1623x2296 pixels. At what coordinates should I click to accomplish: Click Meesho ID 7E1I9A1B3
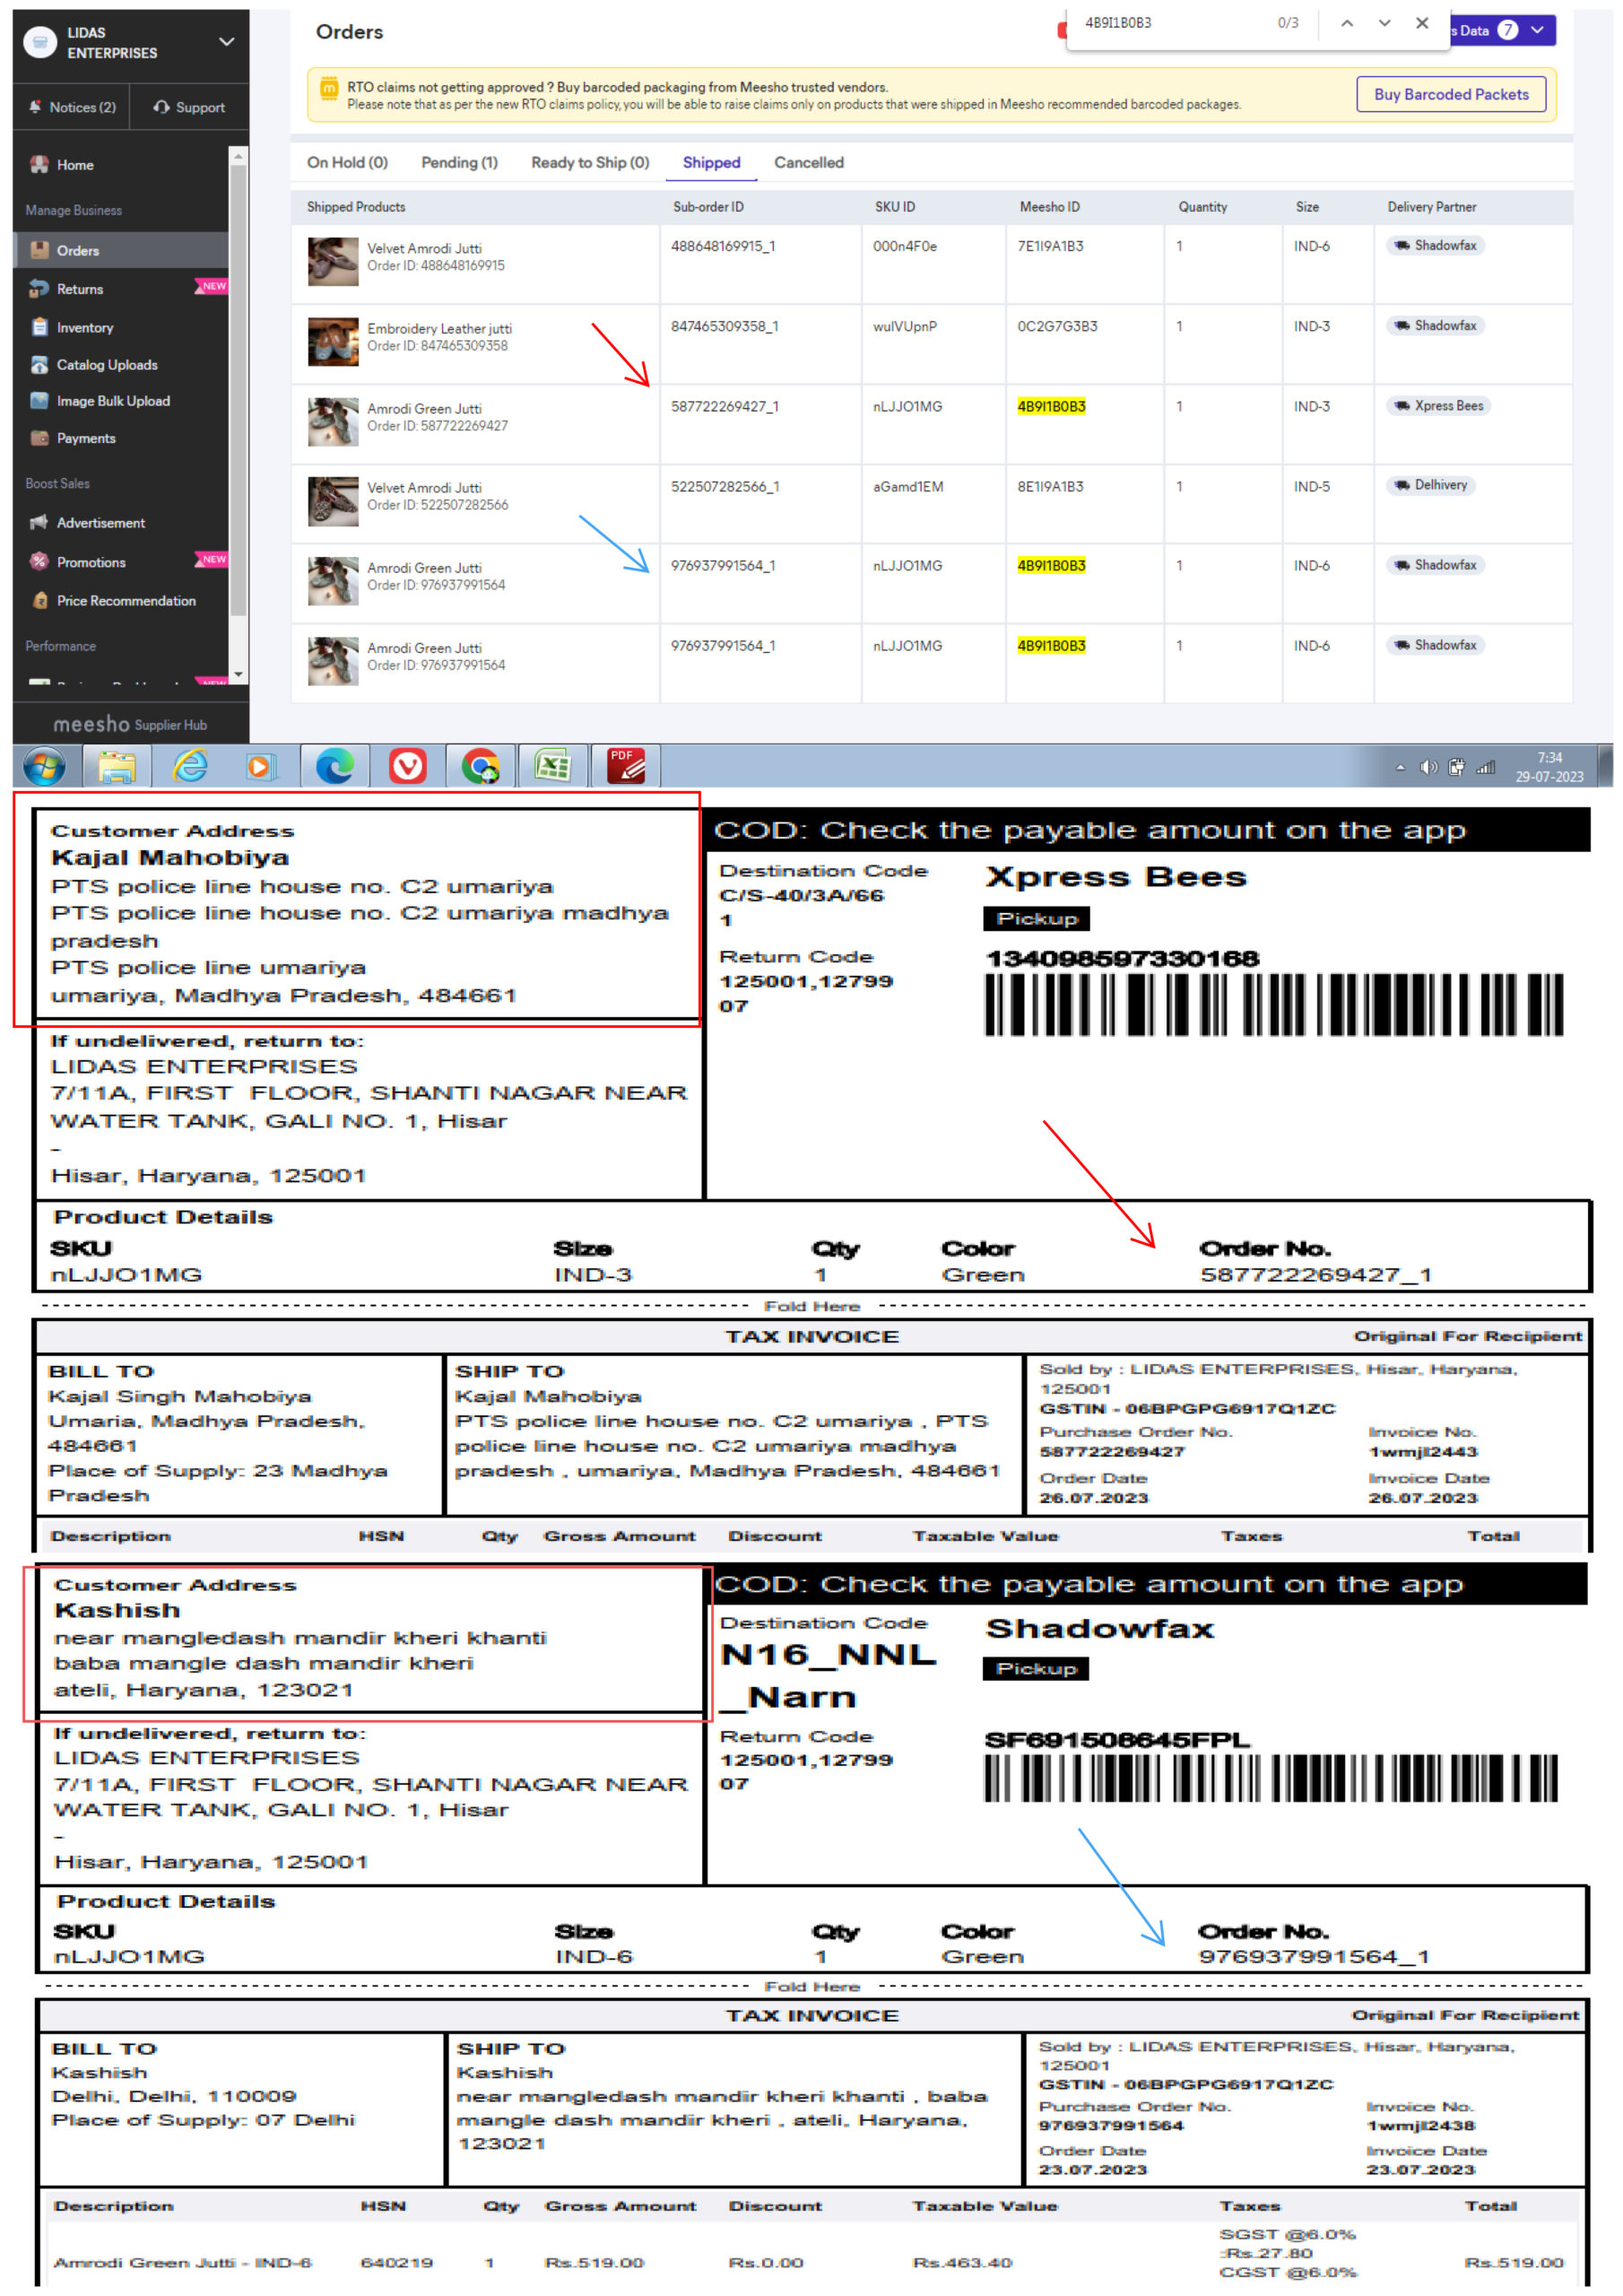1050,245
